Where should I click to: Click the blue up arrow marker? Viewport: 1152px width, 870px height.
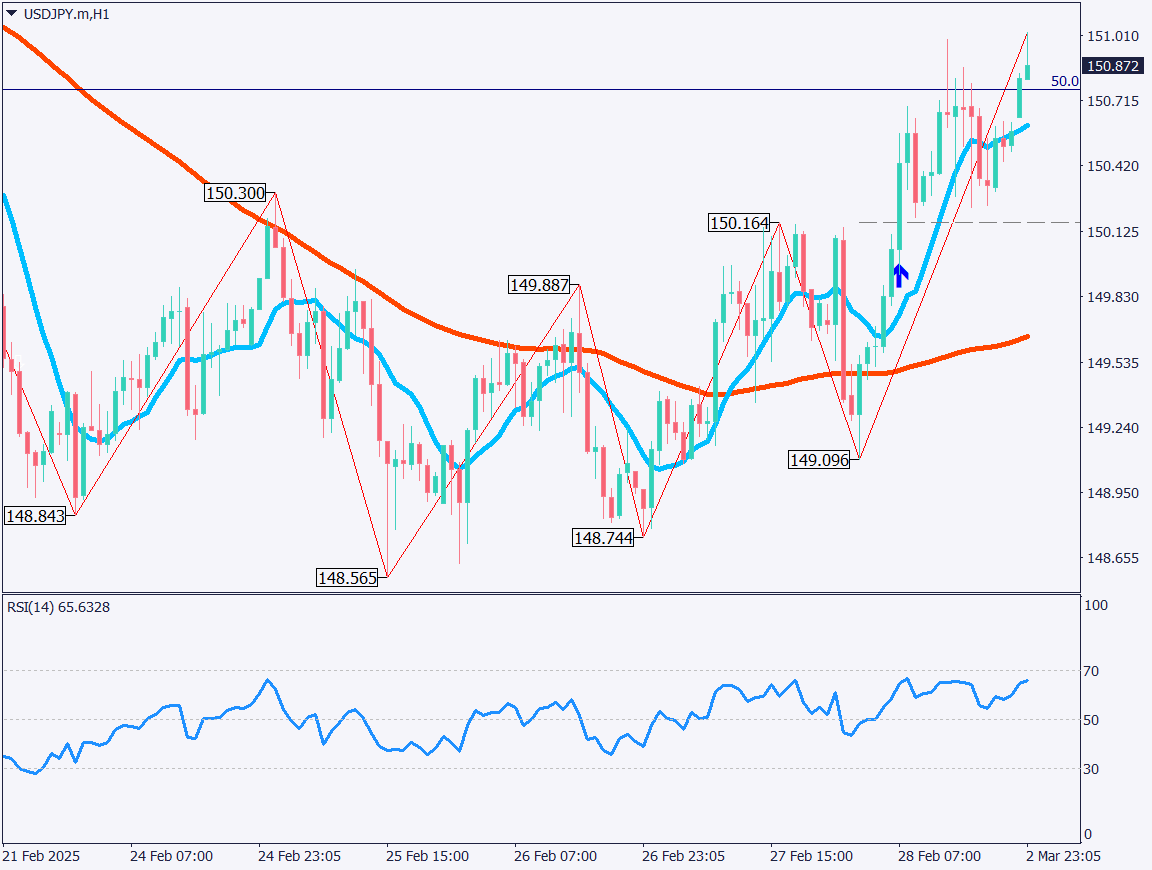899,276
